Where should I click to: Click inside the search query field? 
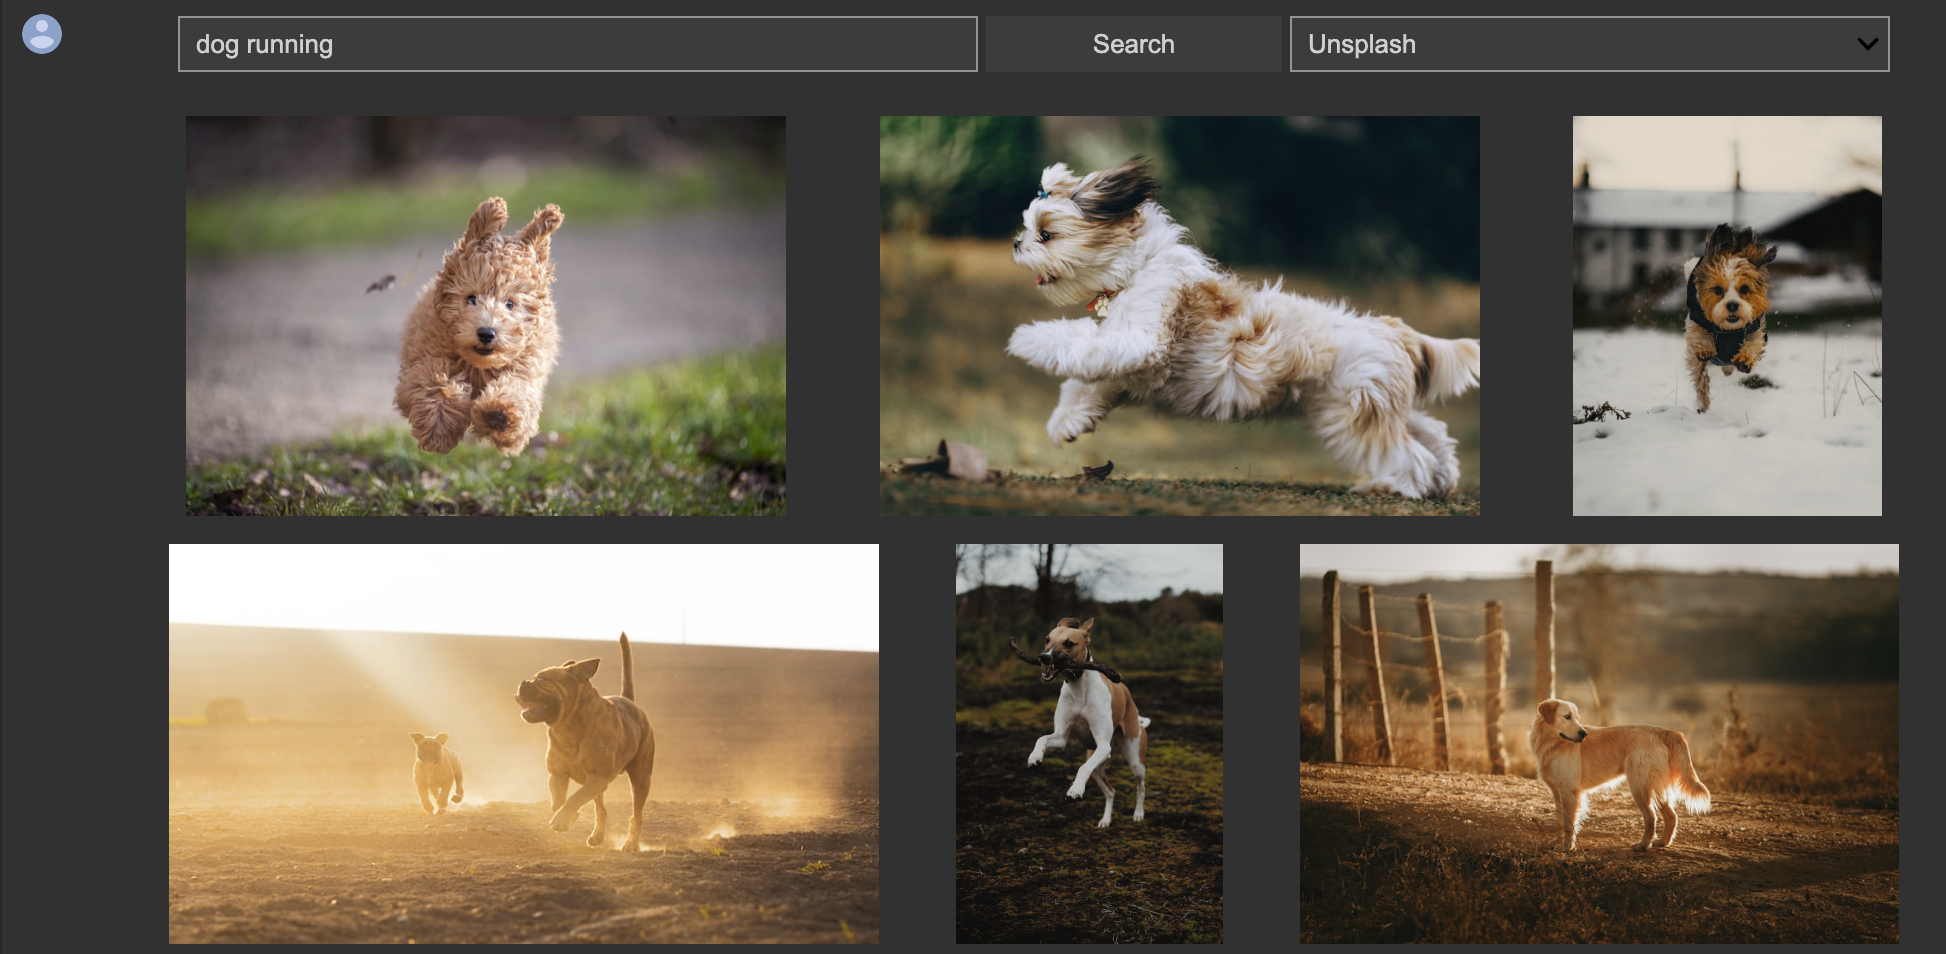pyautogui.click(x=576, y=43)
